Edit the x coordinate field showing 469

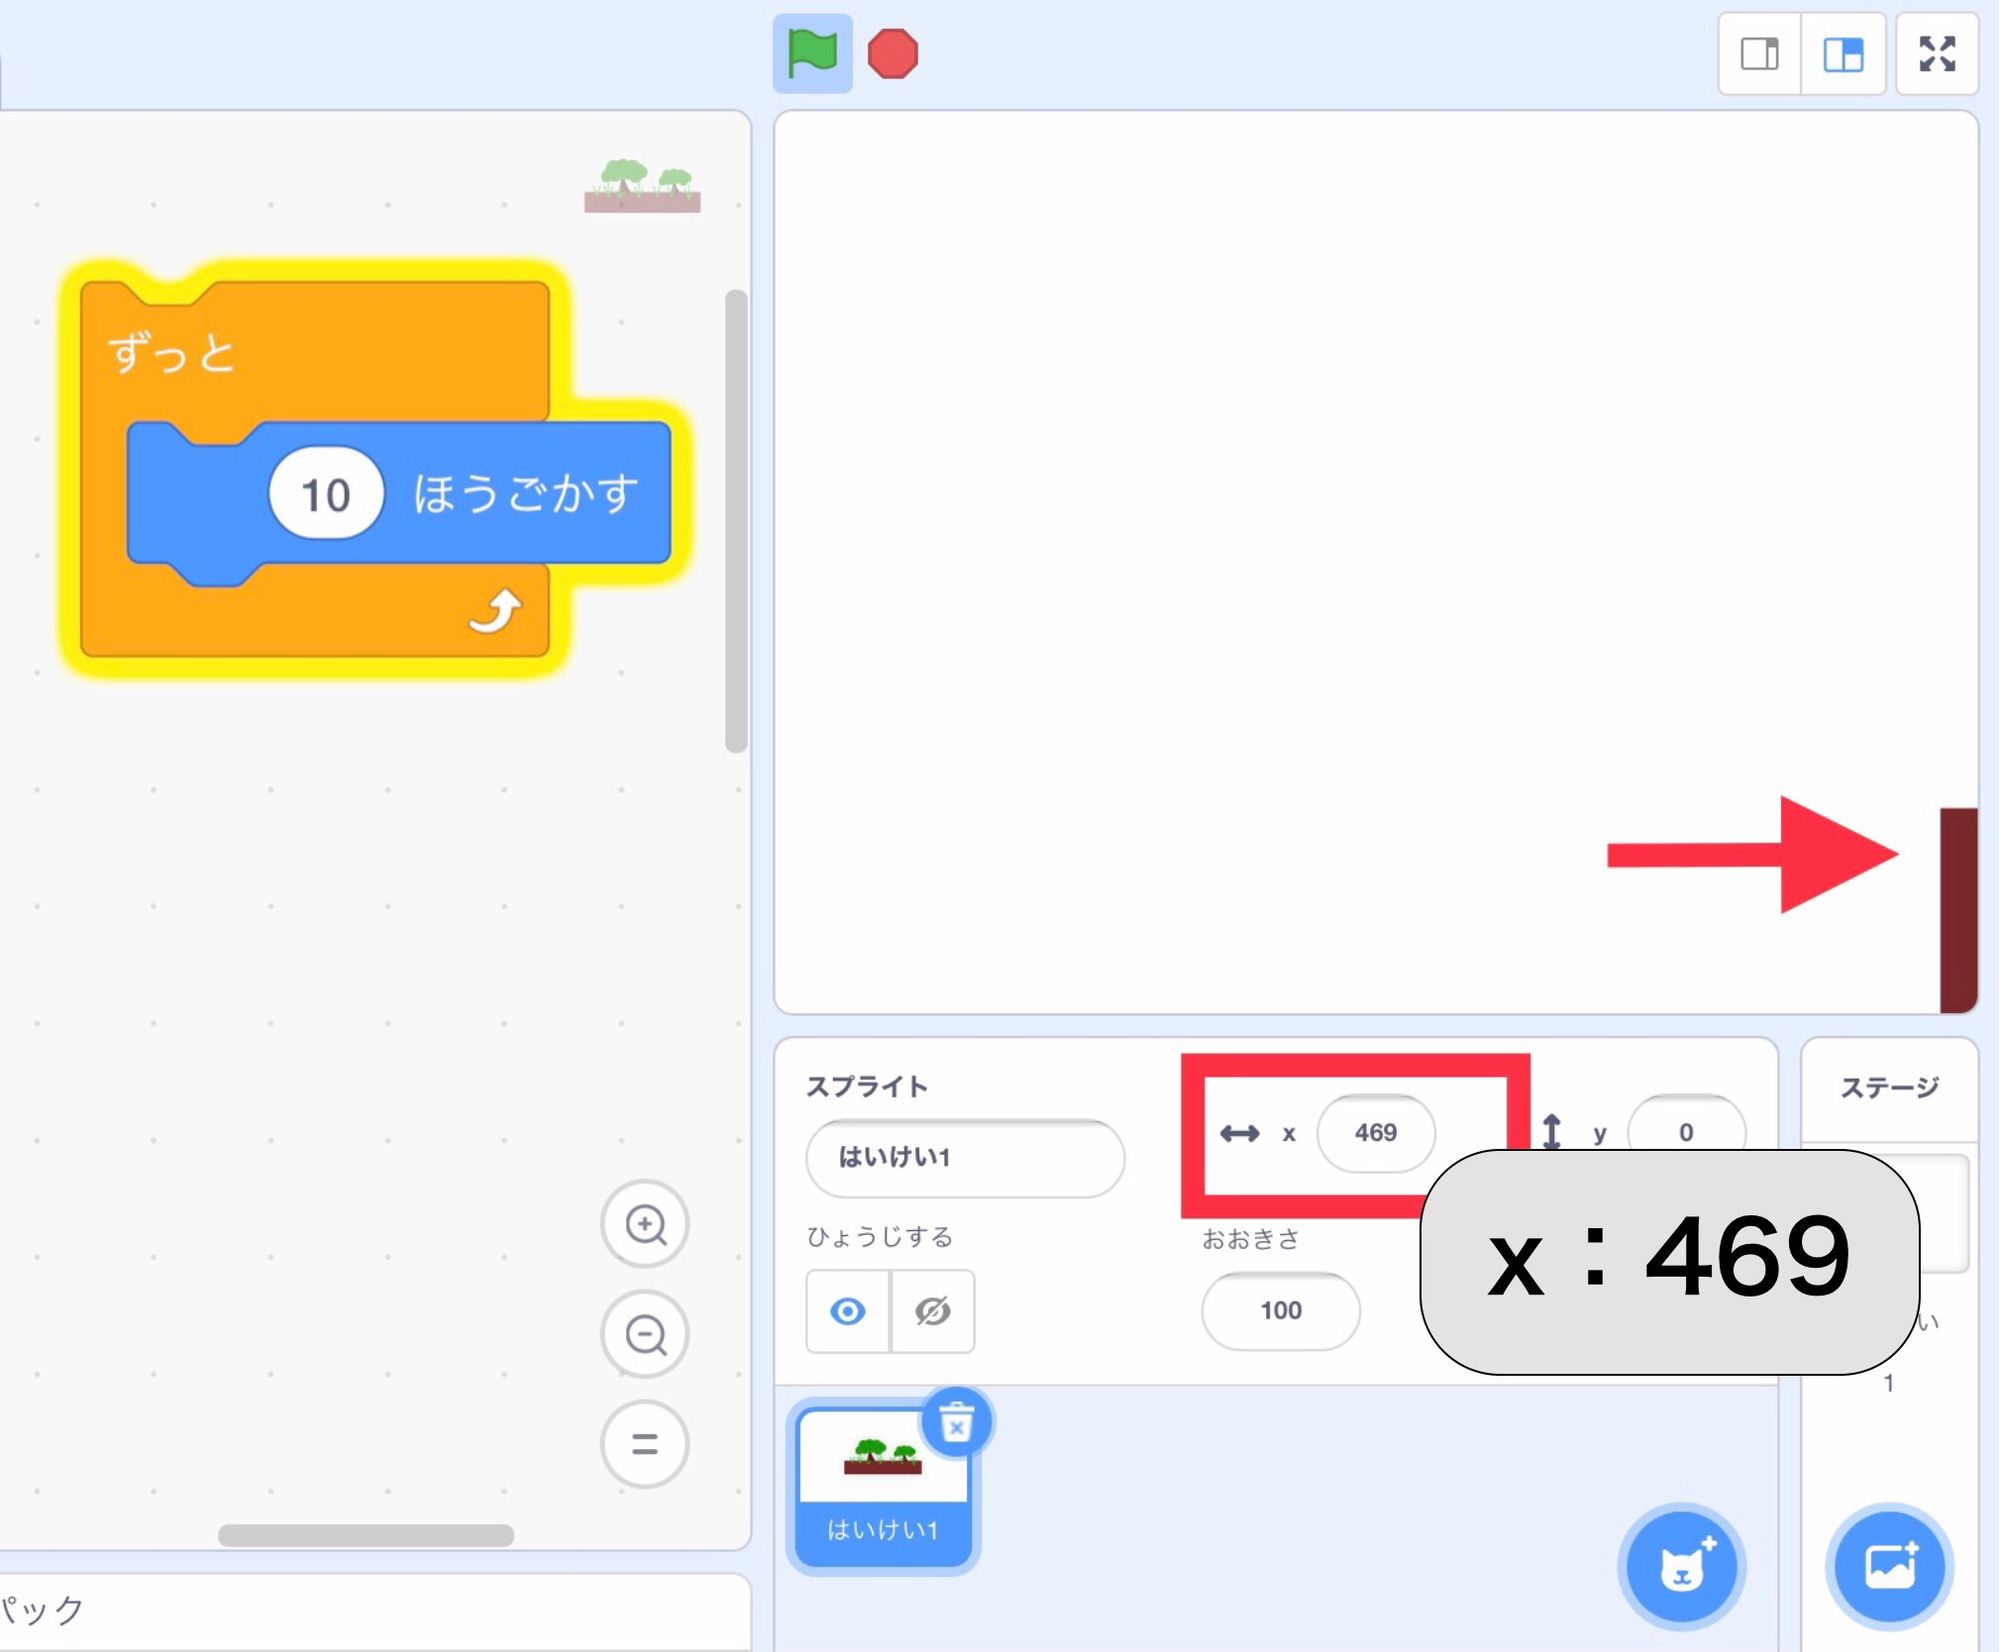tap(1377, 1133)
